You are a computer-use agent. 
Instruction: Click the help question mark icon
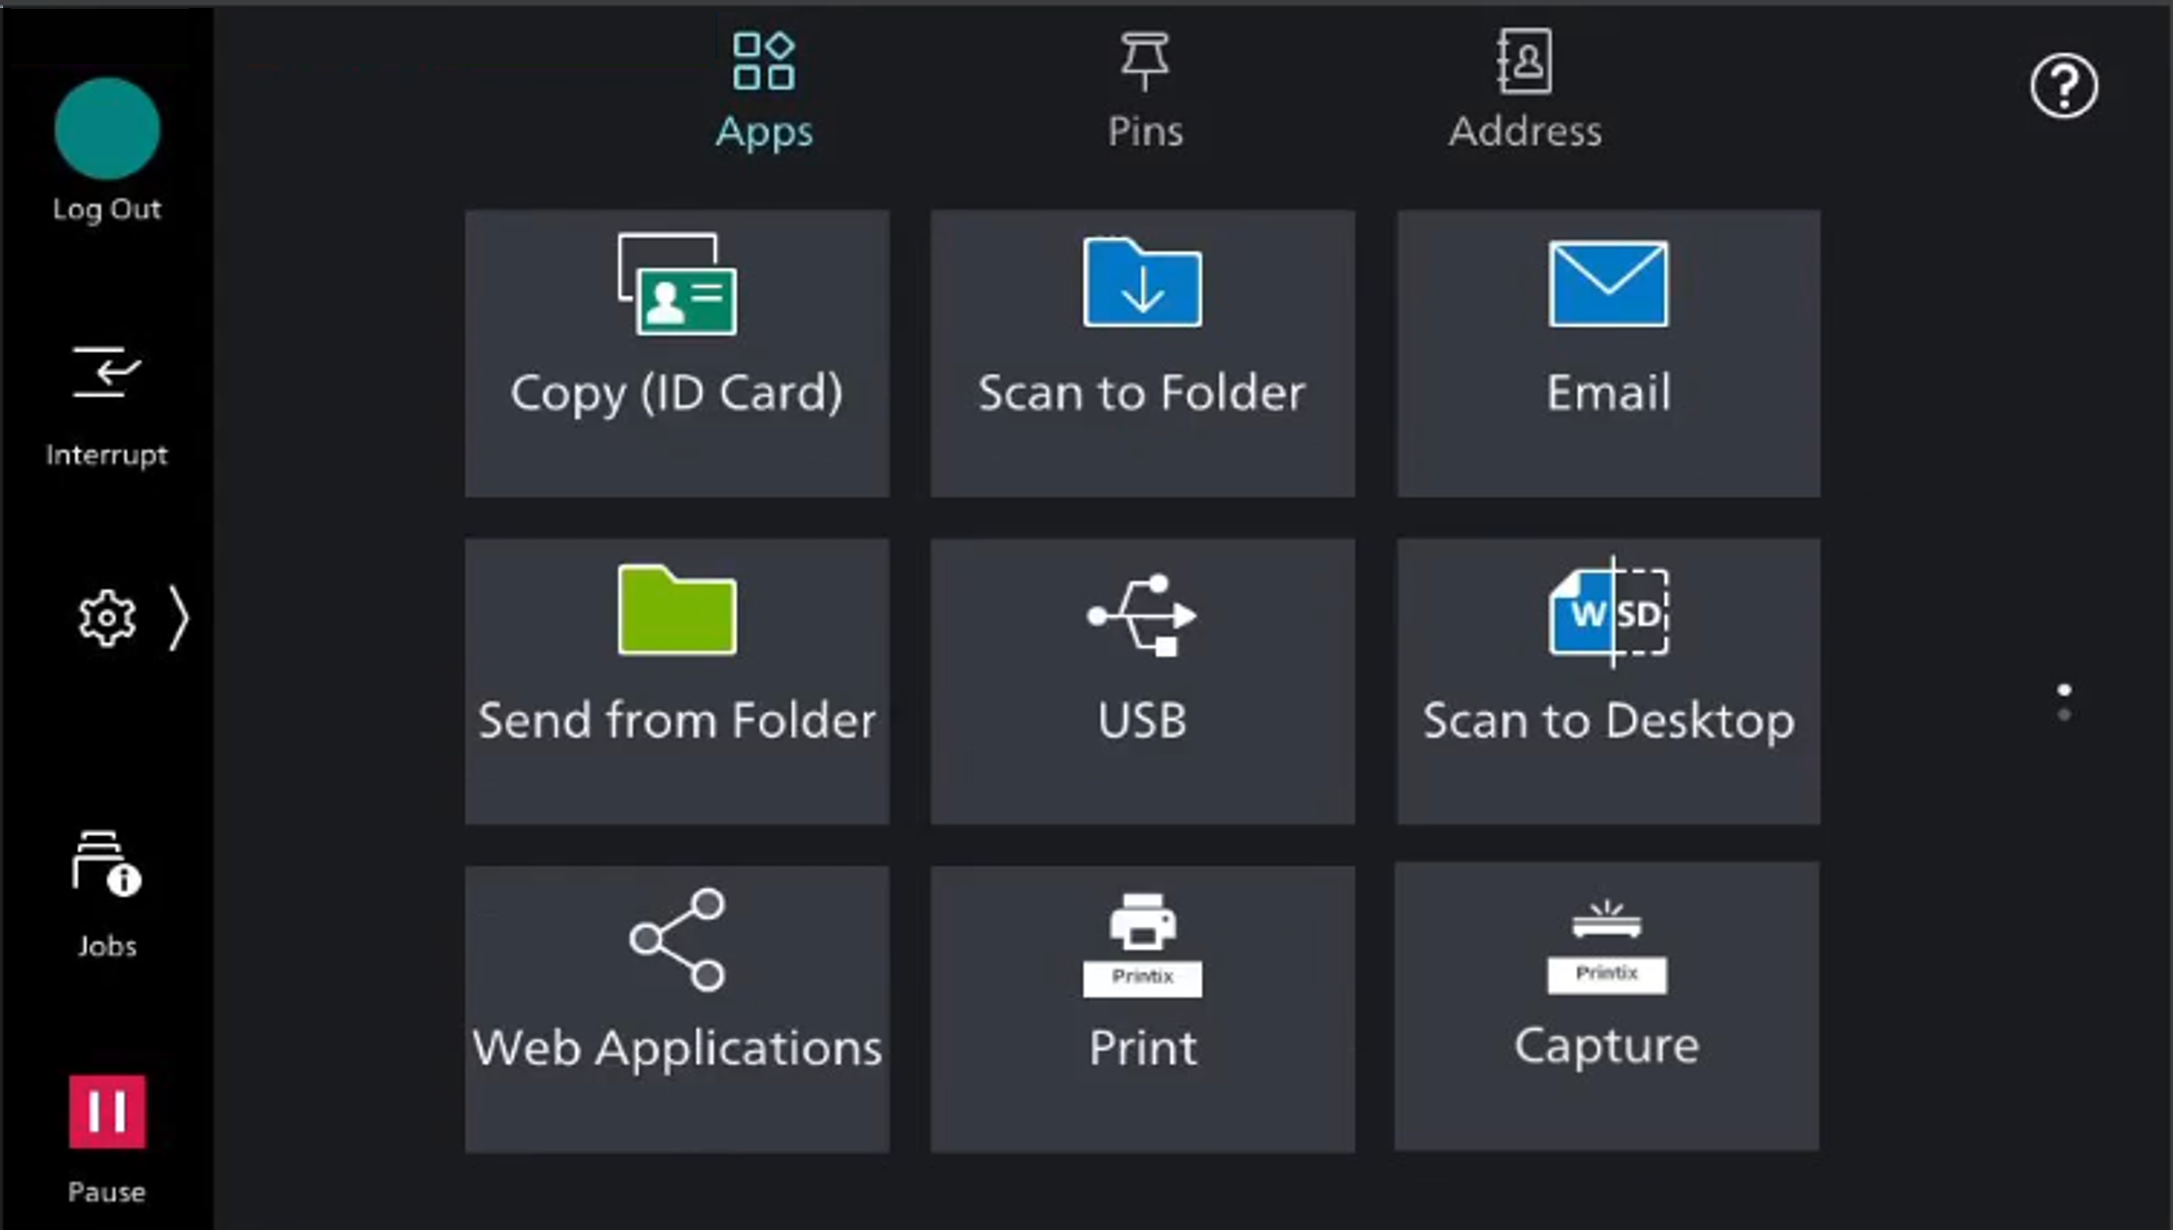(2063, 87)
